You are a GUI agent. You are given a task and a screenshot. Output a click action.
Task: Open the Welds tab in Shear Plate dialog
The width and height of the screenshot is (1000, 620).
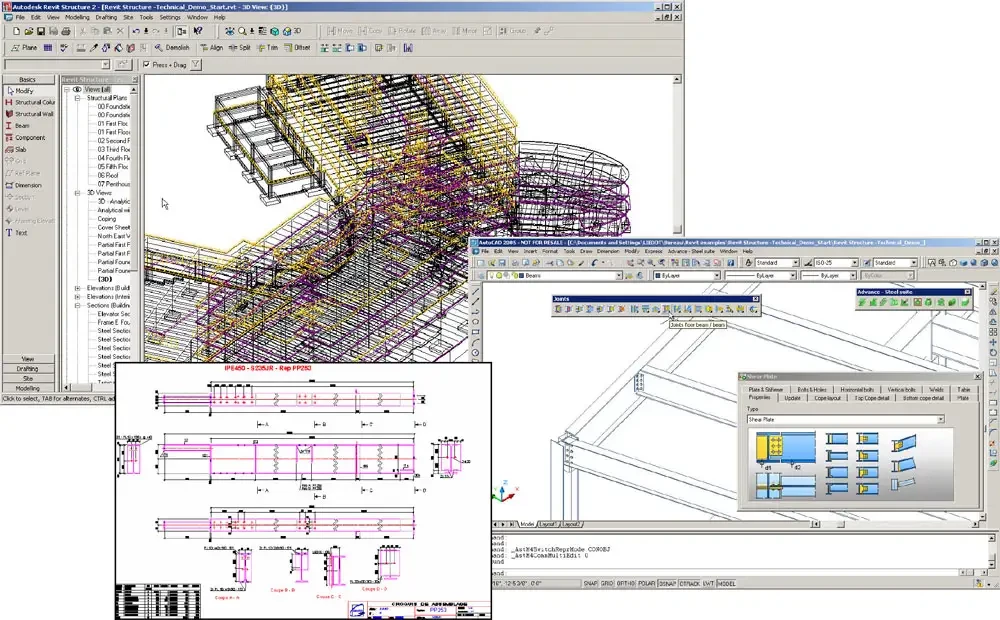[x=936, y=389]
